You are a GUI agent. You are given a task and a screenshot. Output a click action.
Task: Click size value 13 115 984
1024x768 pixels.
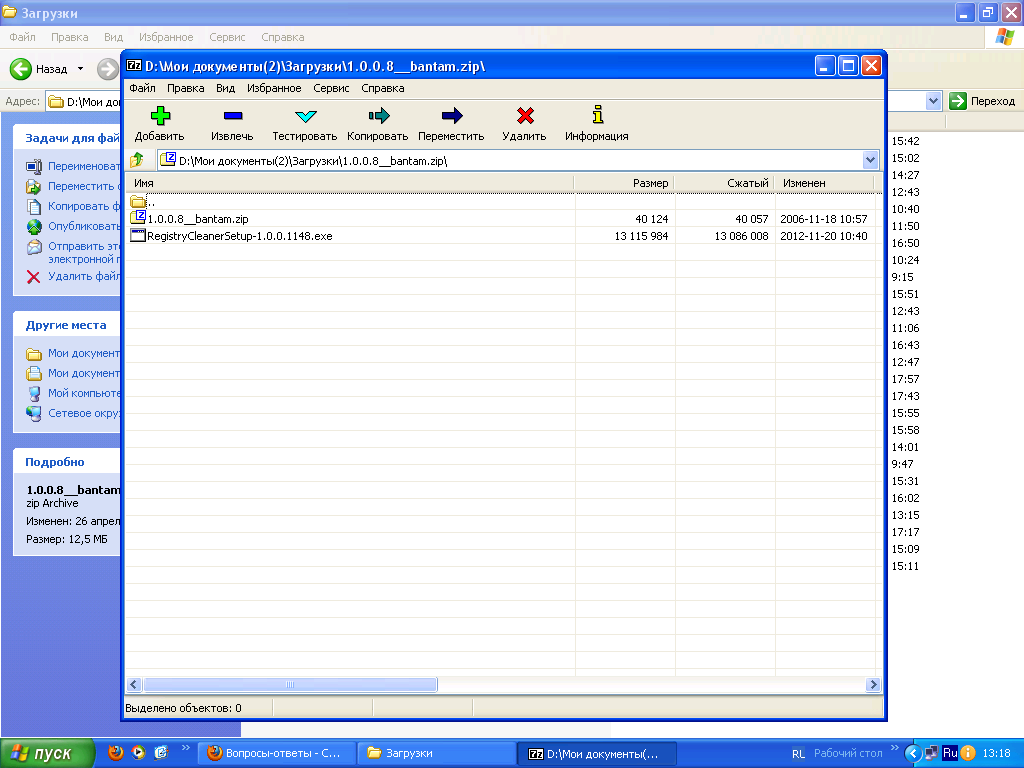pos(641,236)
